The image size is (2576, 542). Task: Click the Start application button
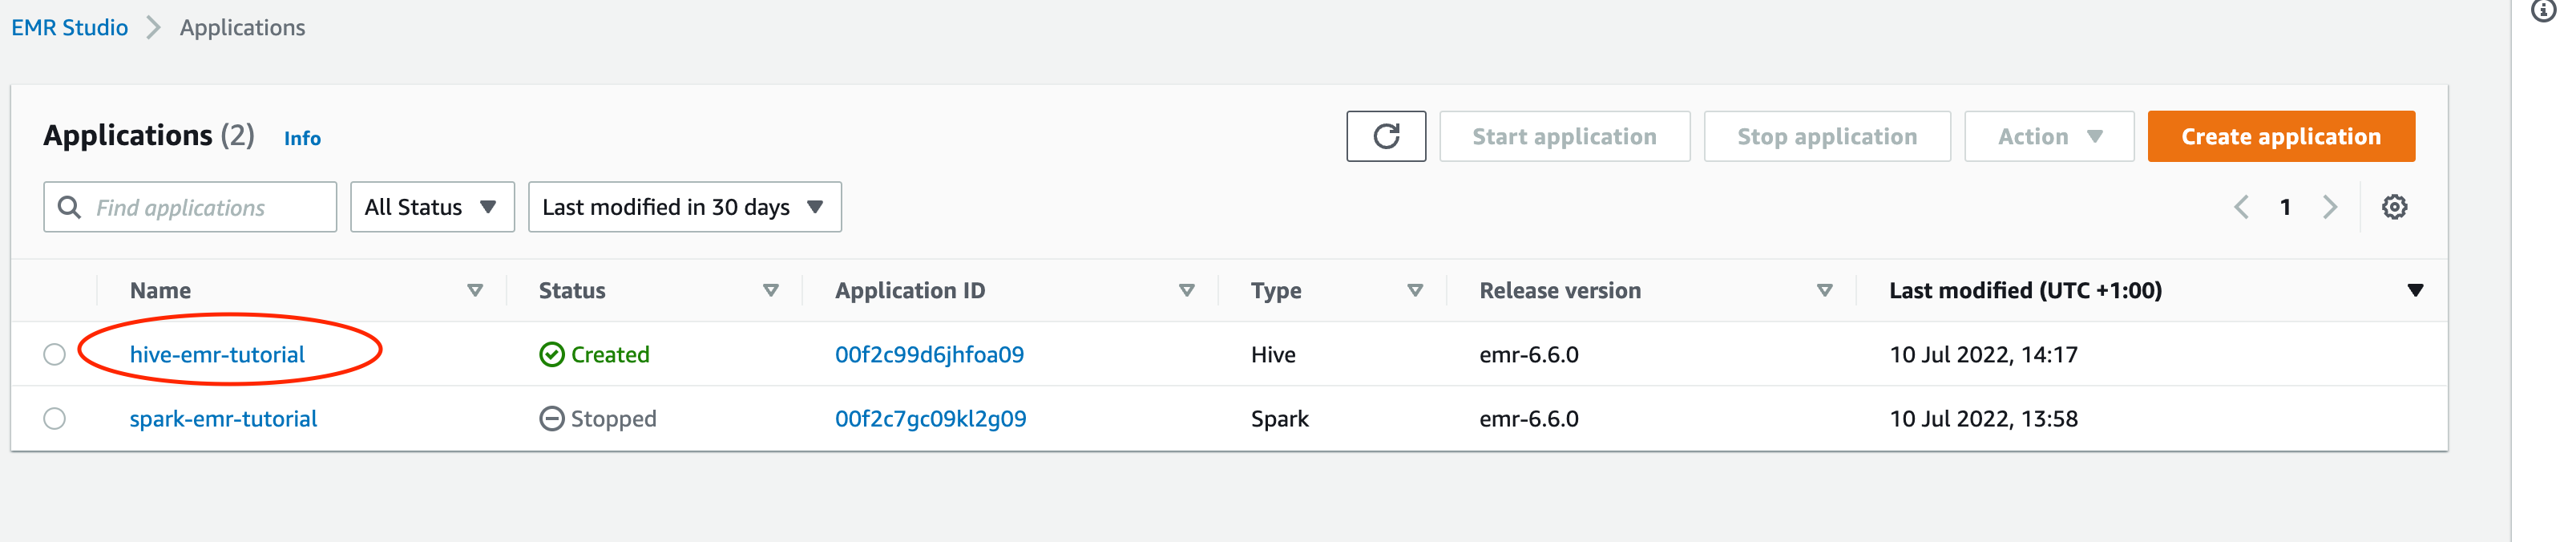point(1564,136)
